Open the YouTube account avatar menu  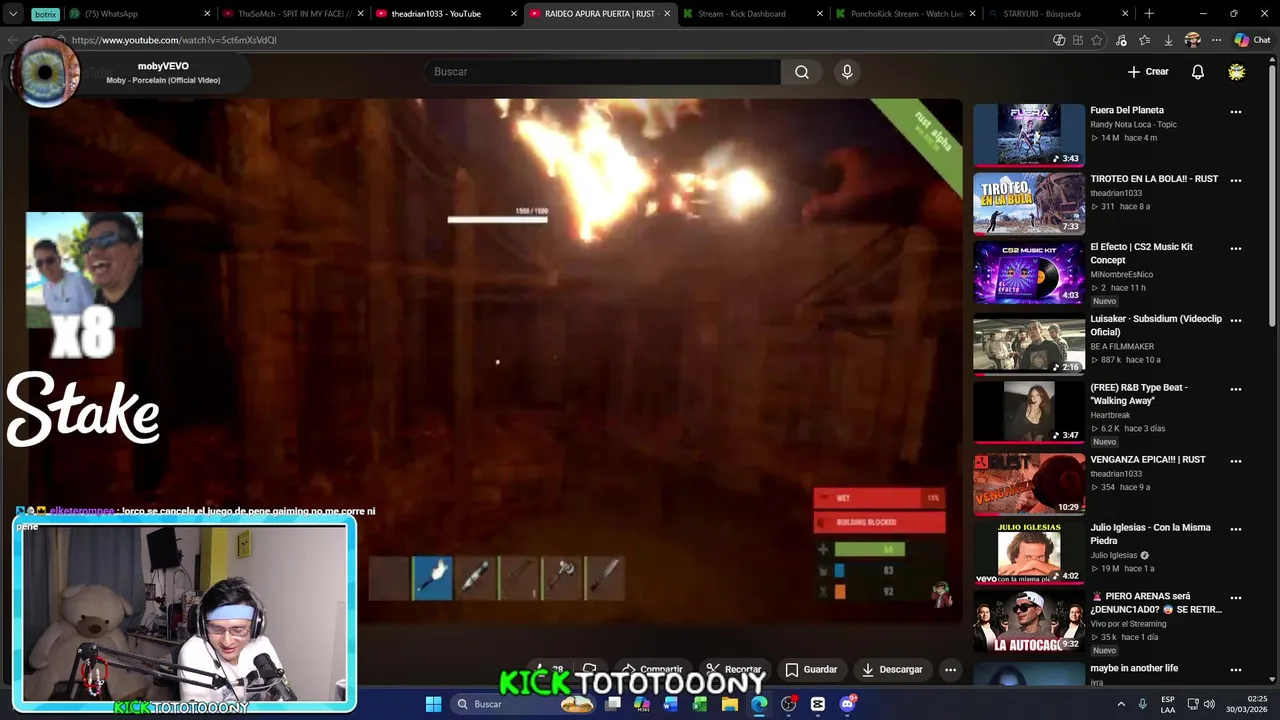click(1237, 72)
